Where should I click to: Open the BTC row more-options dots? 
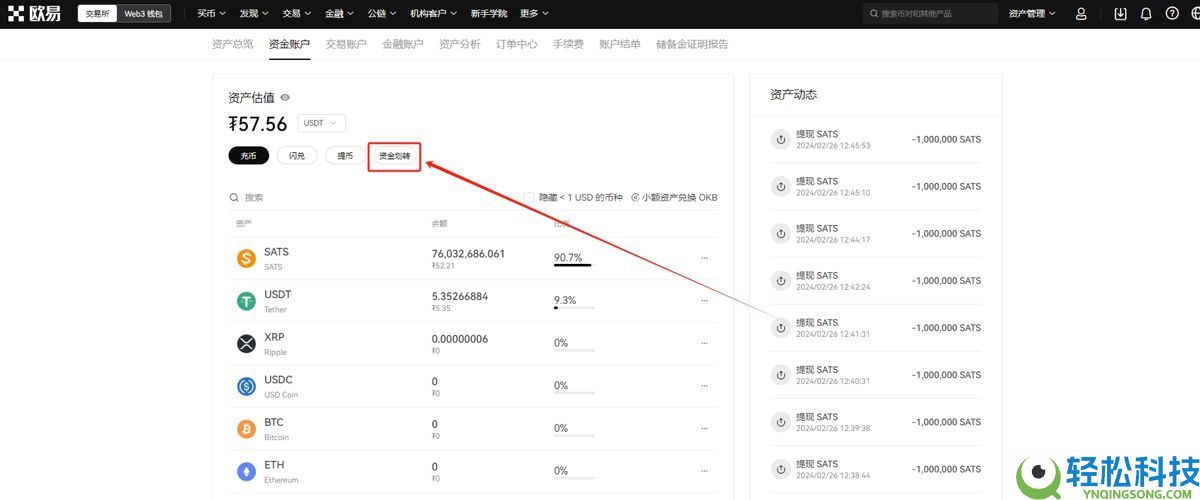[x=704, y=428]
